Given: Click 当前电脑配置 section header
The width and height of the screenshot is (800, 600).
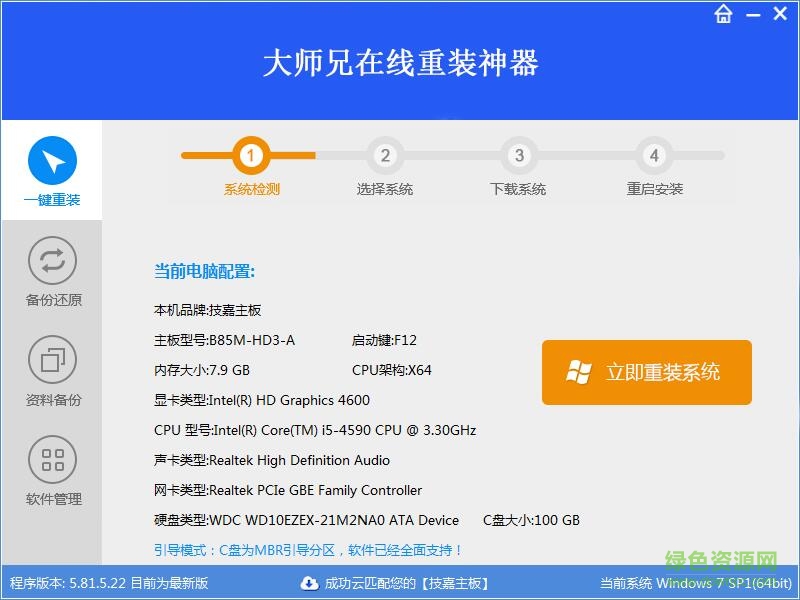Looking at the screenshot, I should [x=204, y=270].
